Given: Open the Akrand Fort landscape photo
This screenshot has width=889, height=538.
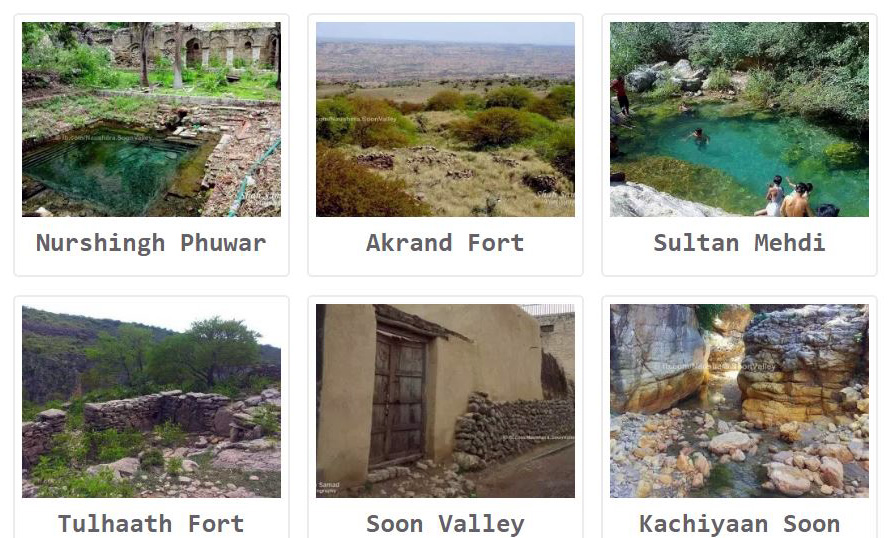Looking at the screenshot, I should [445, 119].
